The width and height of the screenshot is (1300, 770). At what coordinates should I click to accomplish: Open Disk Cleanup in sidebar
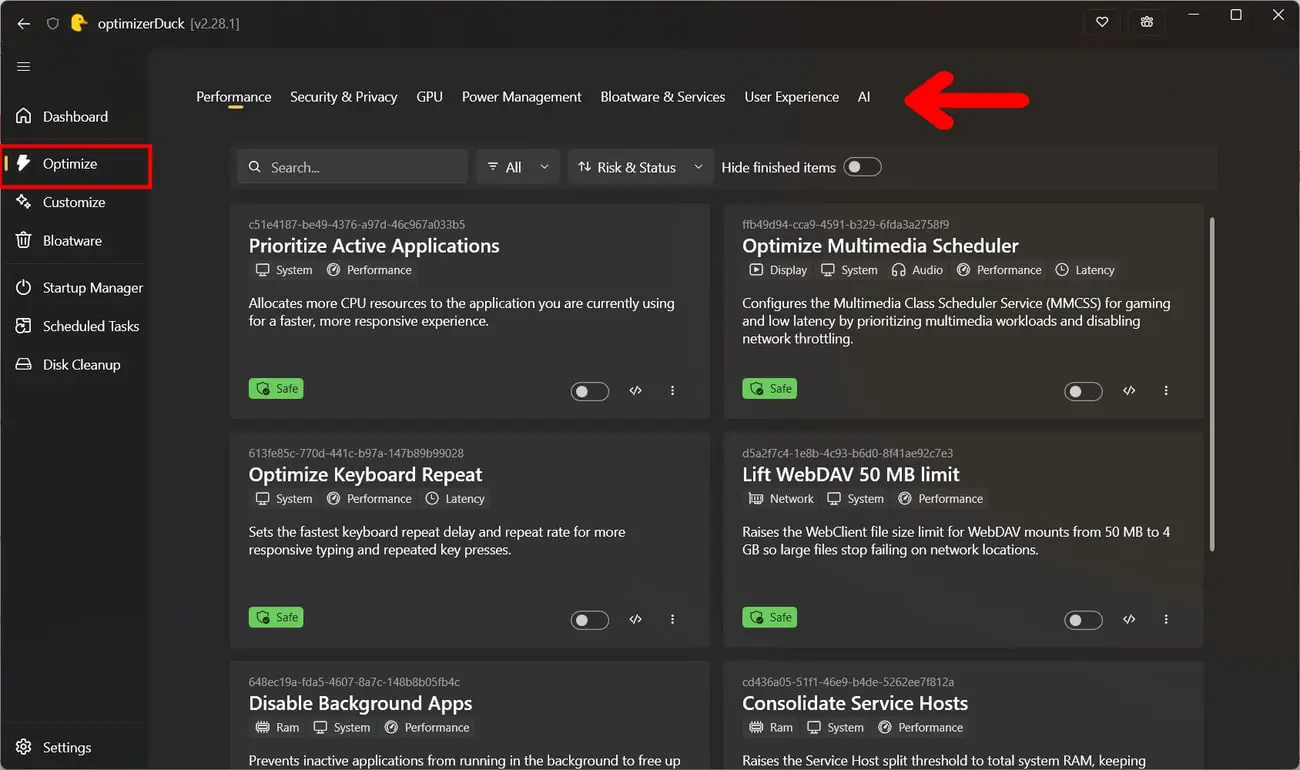coord(74,365)
